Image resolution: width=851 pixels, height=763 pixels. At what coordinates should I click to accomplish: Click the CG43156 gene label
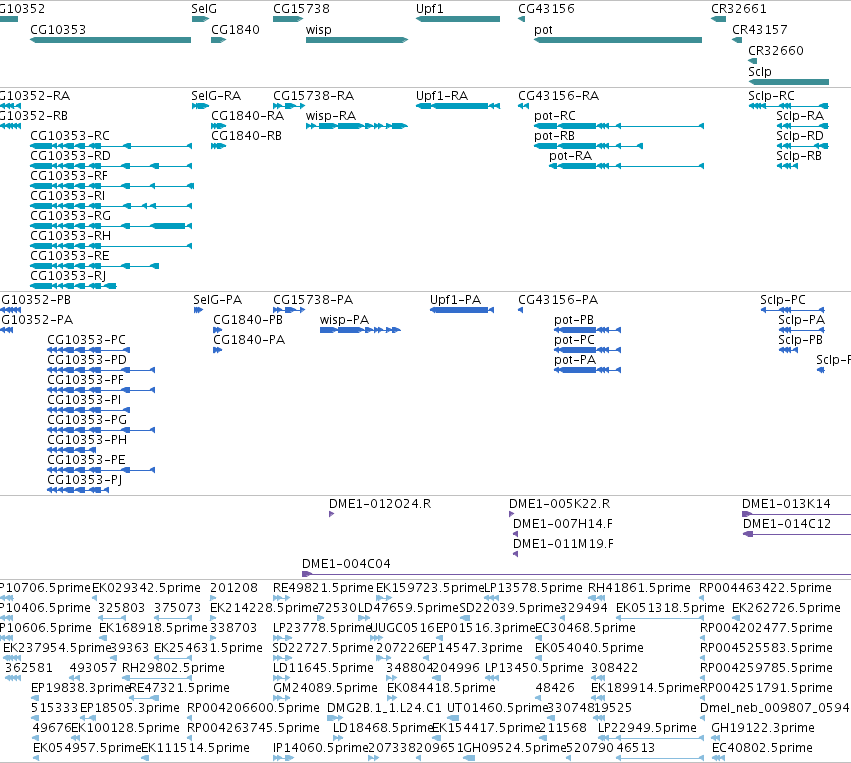tap(547, 9)
